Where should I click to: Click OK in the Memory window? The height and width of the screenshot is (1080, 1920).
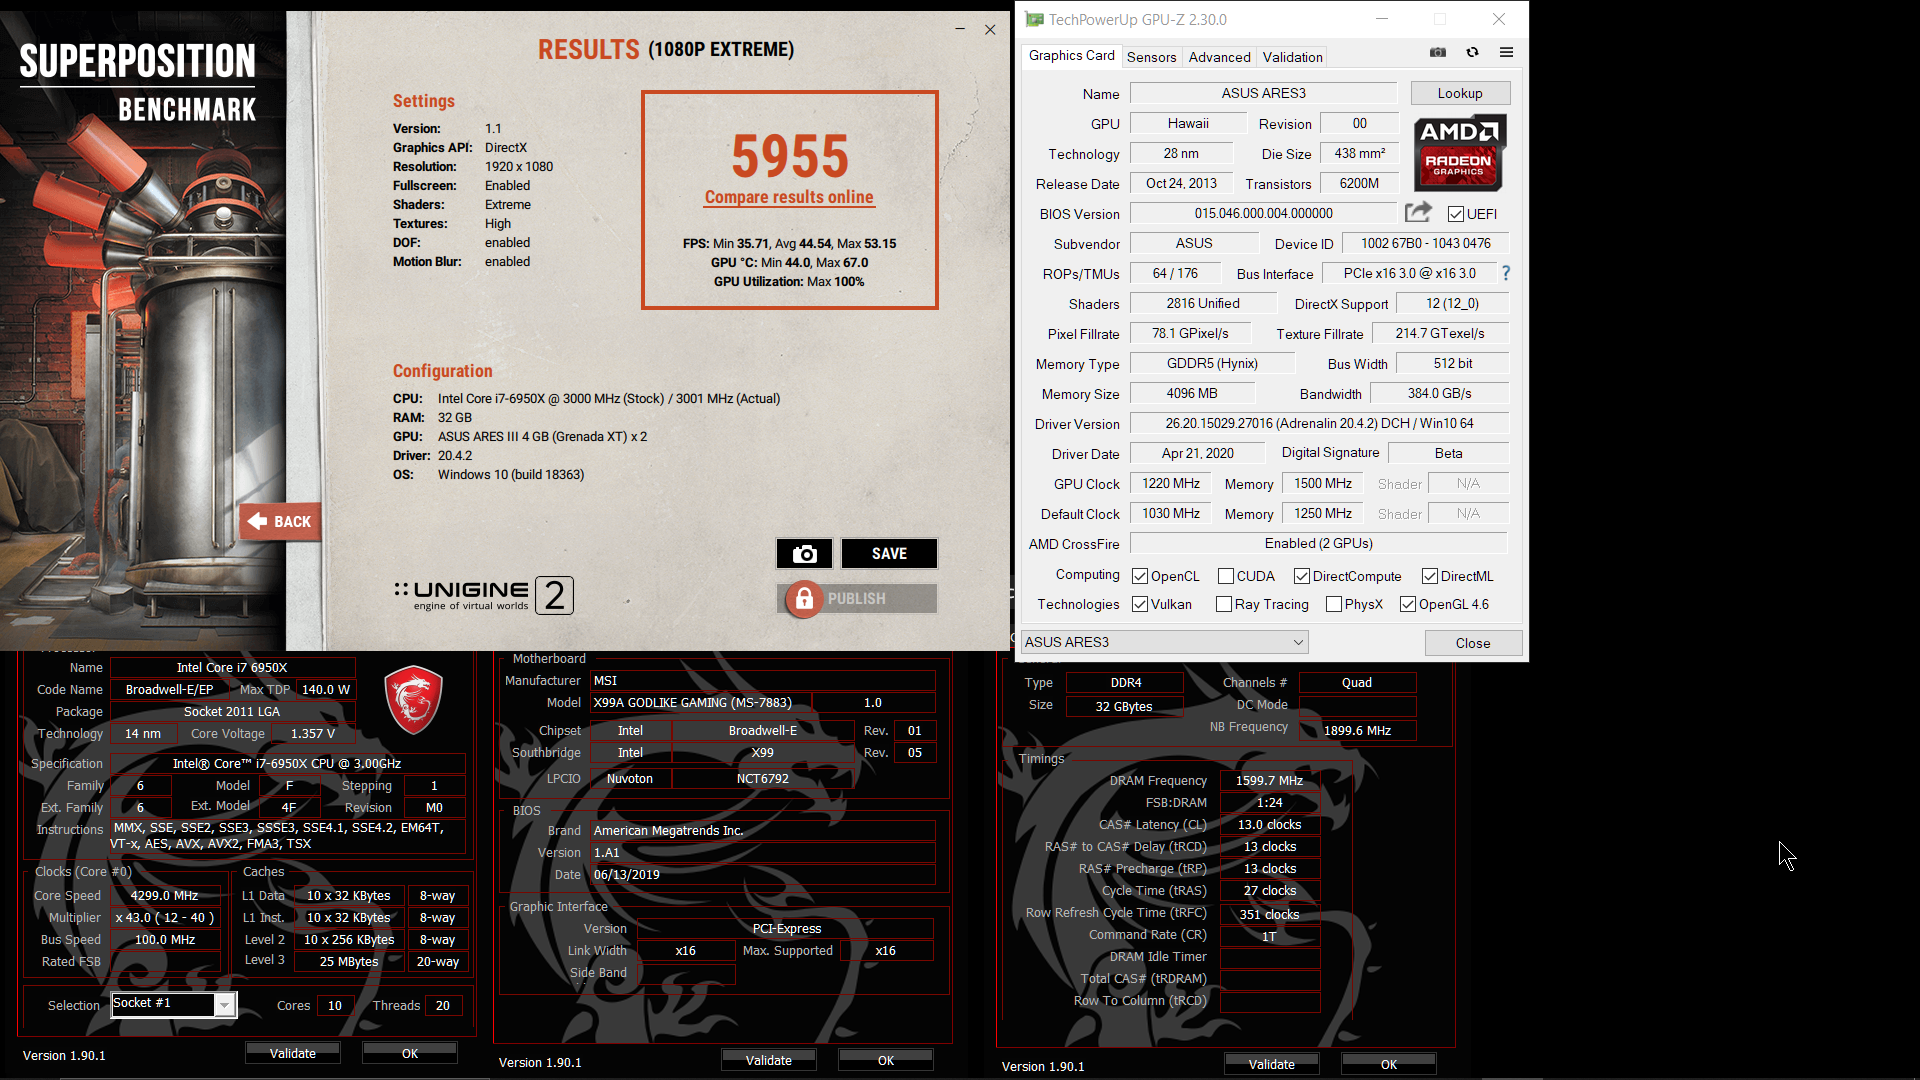pyautogui.click(x=1389, y=1064)
